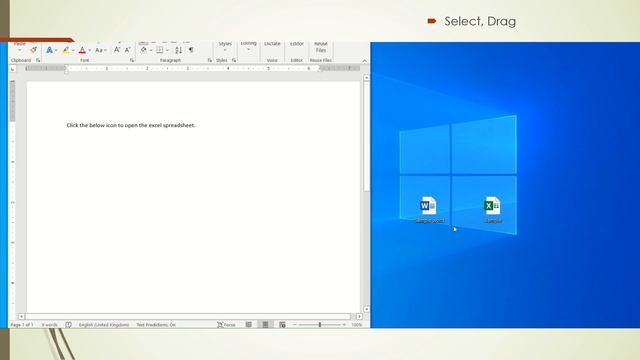Launch the Clipboard pane dialog launcher
Viewport: 640px width, 360px height.
tap(38, 60)
